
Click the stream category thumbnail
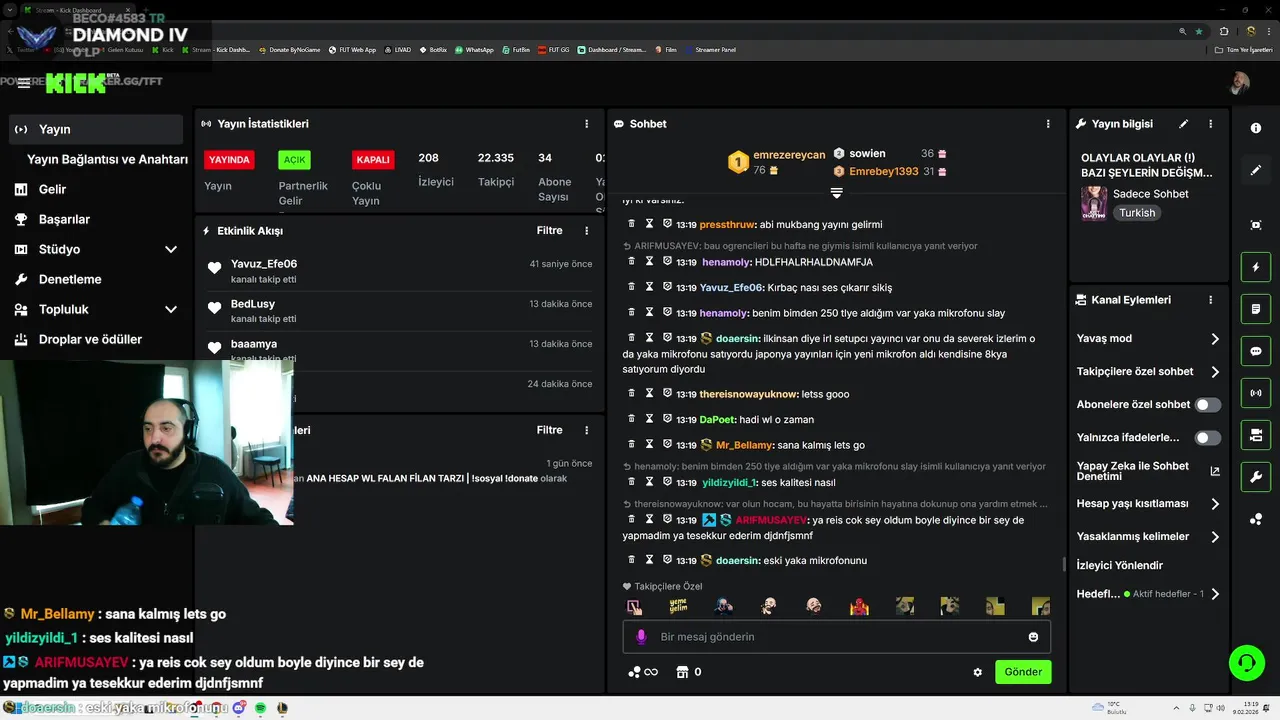click(1093, 203)
